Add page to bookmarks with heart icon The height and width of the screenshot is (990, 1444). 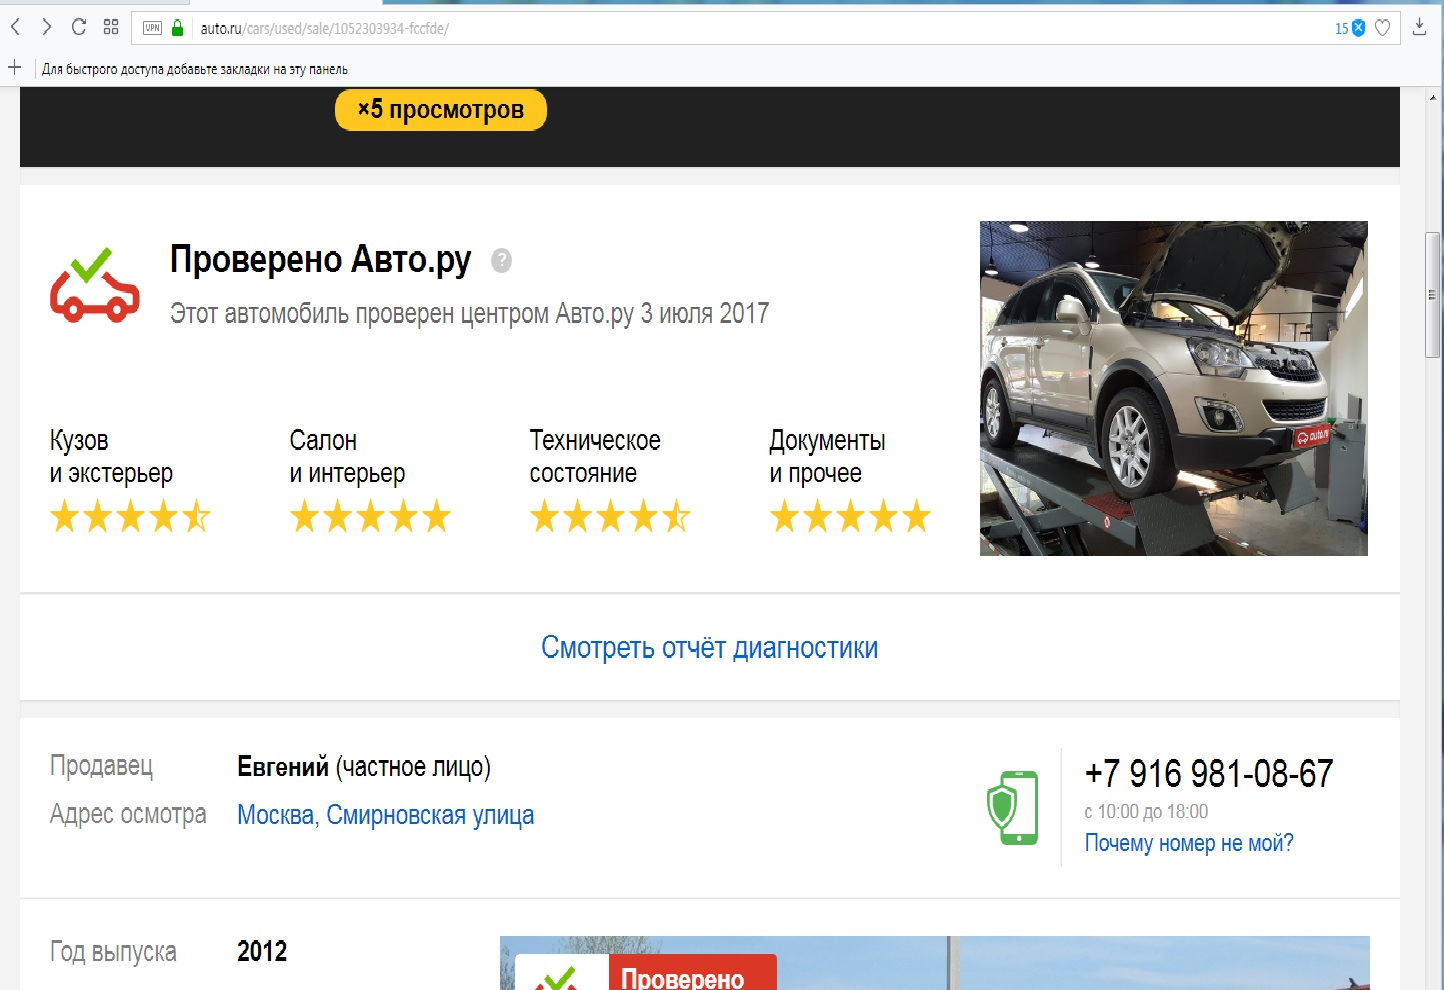[x=1383, y=28]
